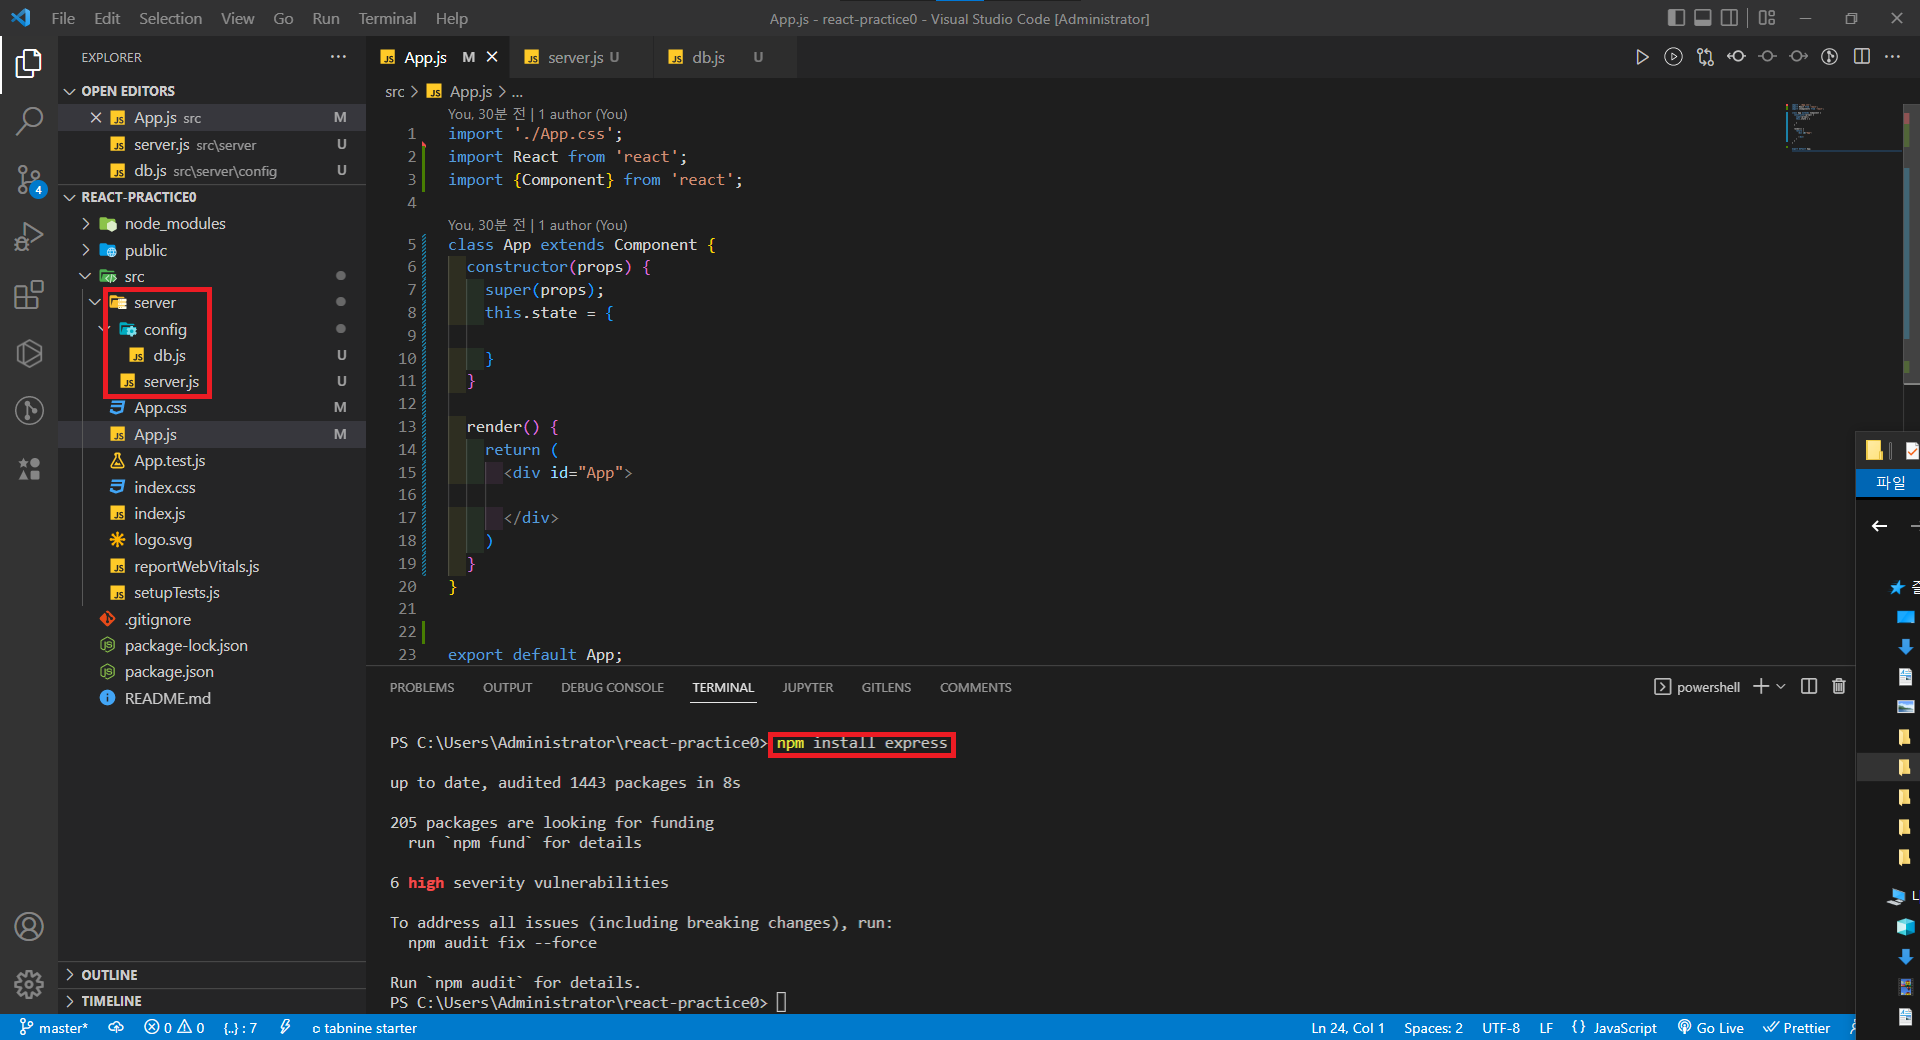The height and width of the screenshot is (1040, 1920).
Task: Click the Synchronize Changes cloud icon
Action: [116, 1028]
